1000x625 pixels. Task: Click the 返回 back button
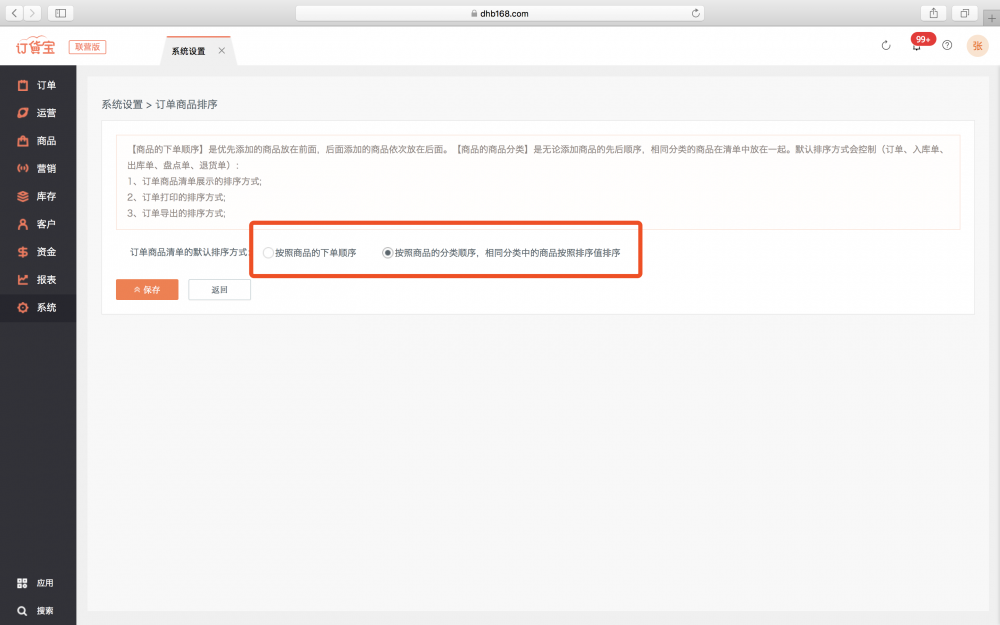tap(219, 290)
